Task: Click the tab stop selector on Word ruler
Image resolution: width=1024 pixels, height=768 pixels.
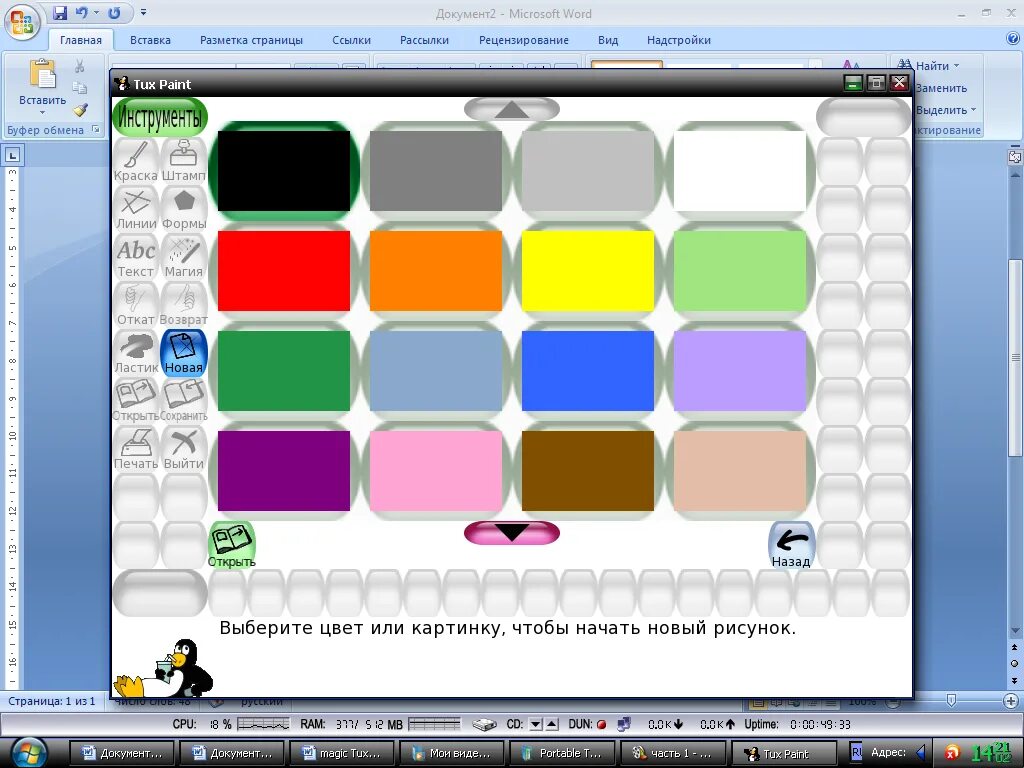Action: pos(12,155)
